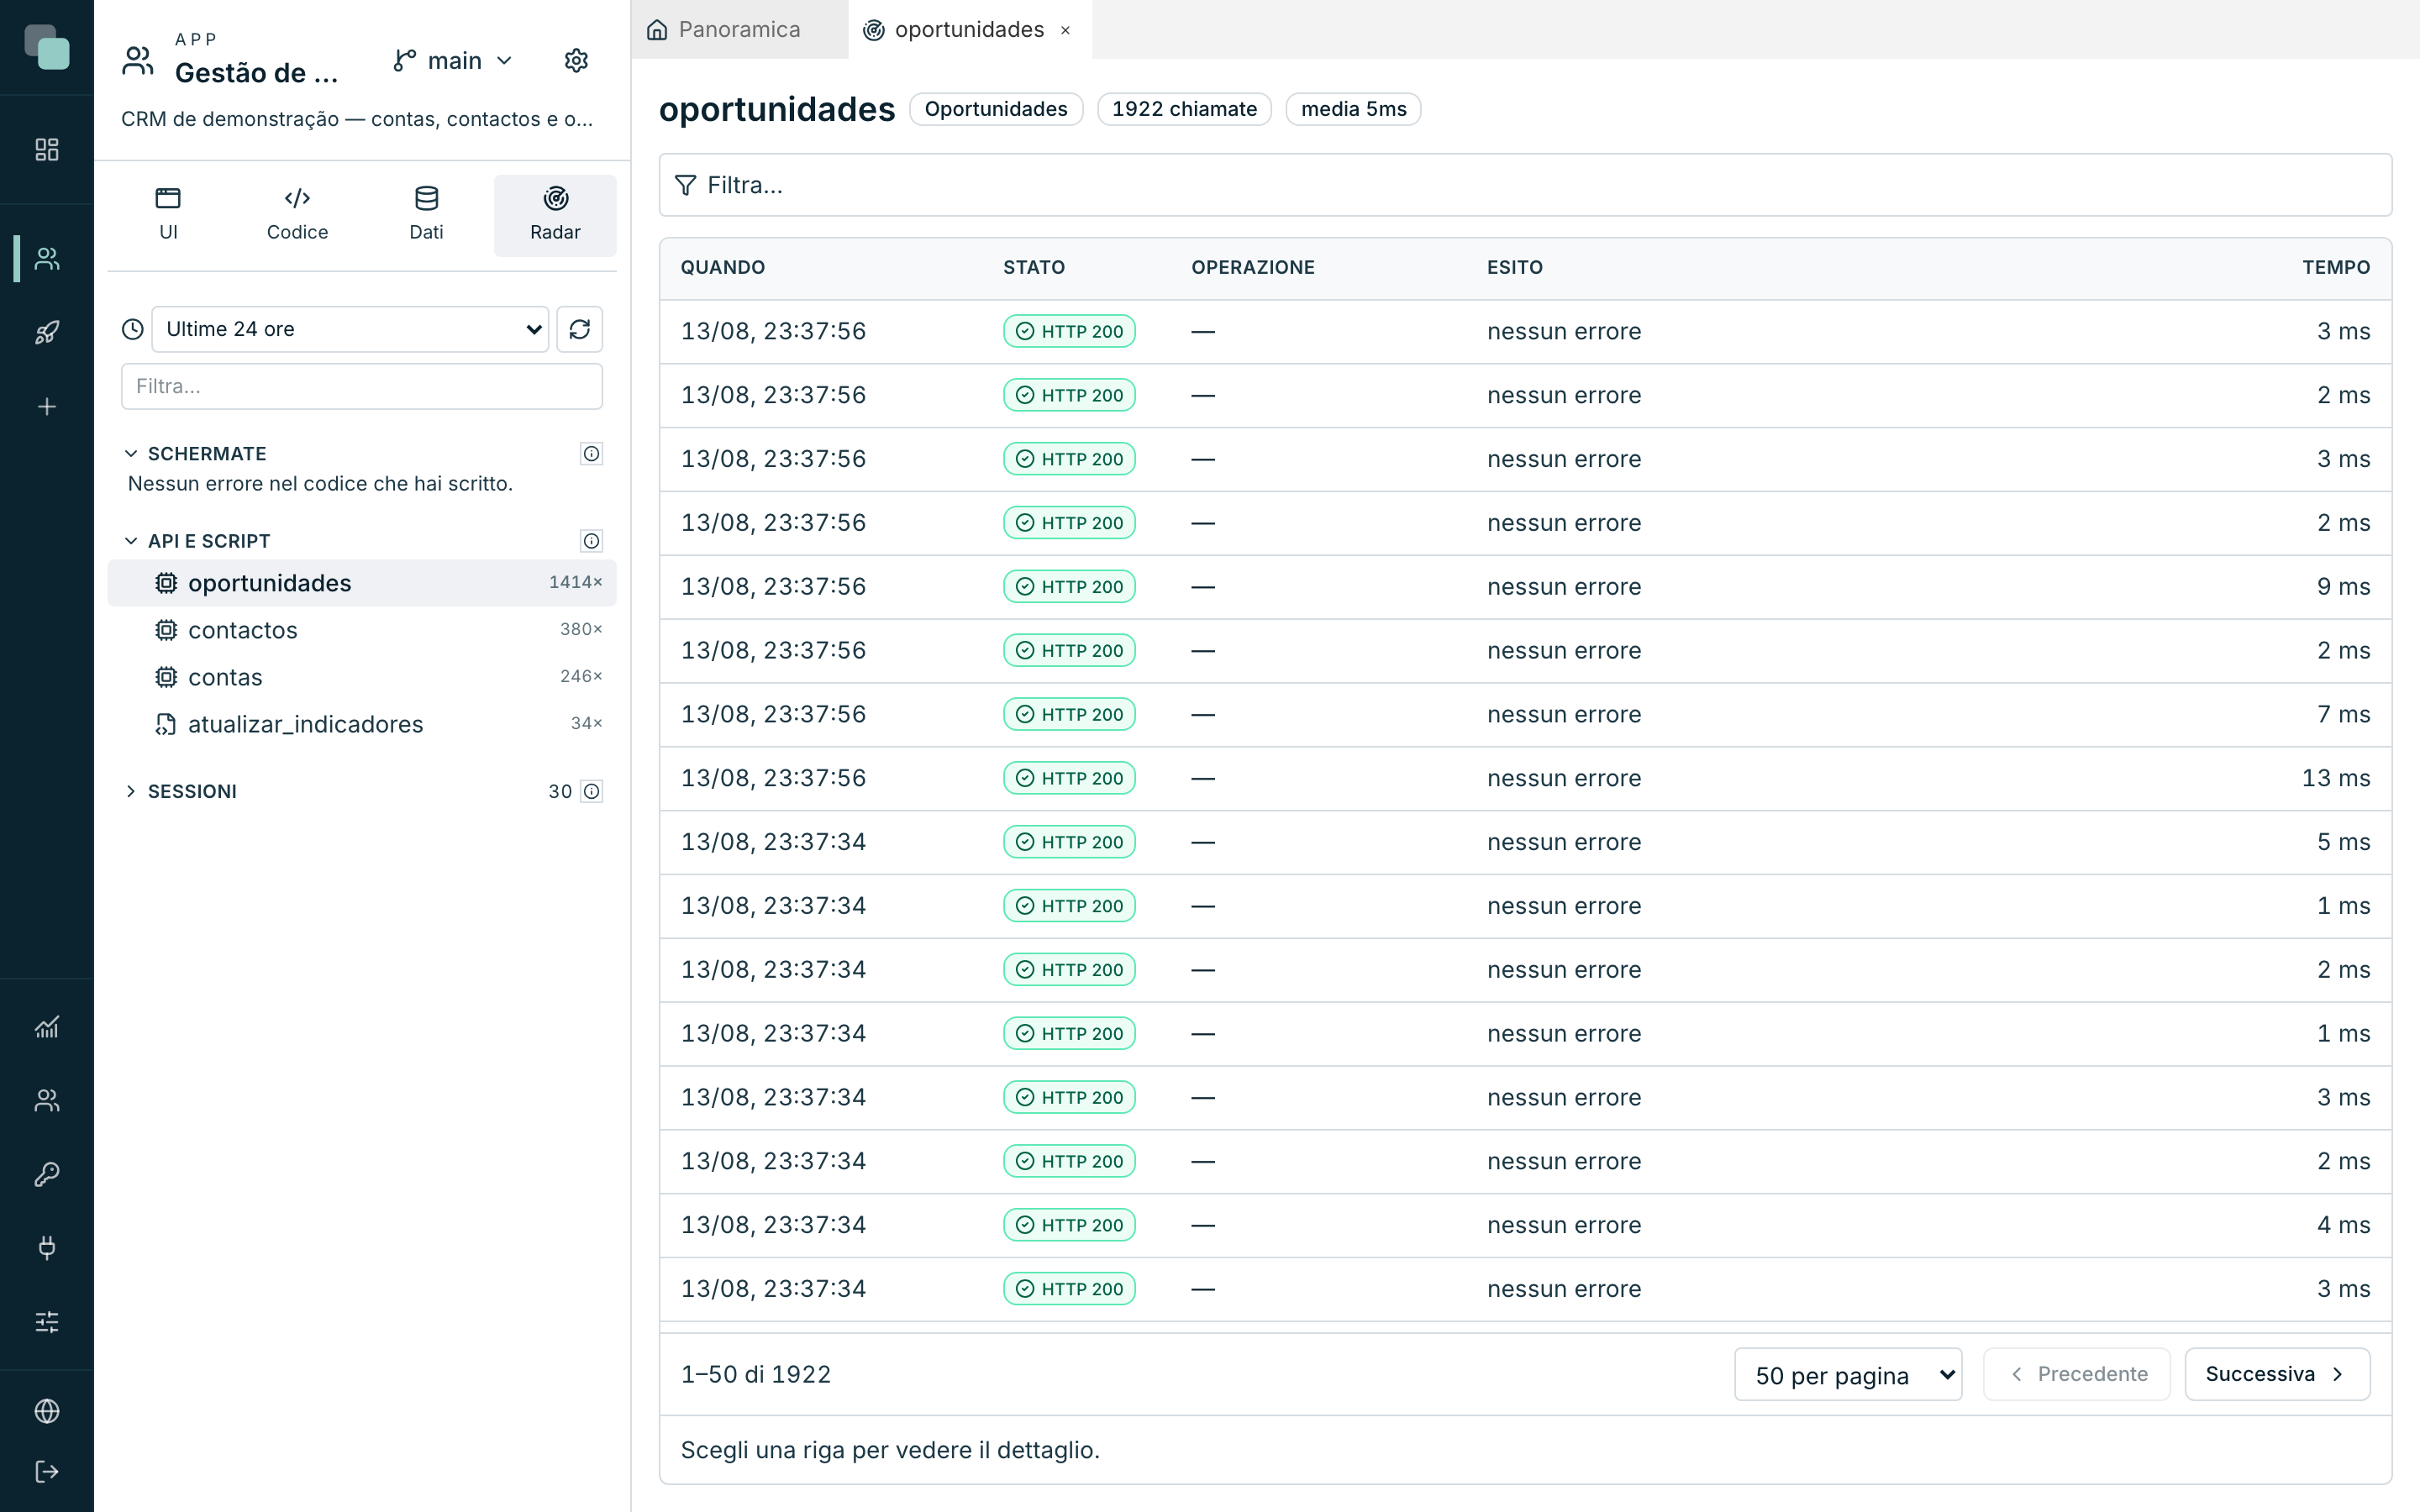
Task: Click the main Filtra table filter field
Action: click(x=1525, y=185)
